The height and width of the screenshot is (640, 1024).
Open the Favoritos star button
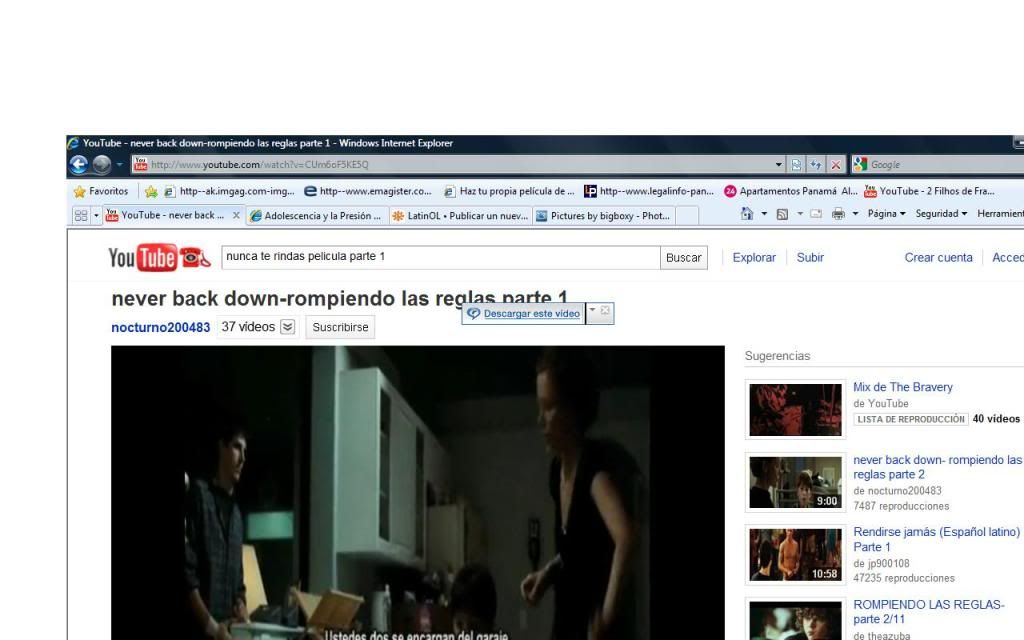point(101,191)
